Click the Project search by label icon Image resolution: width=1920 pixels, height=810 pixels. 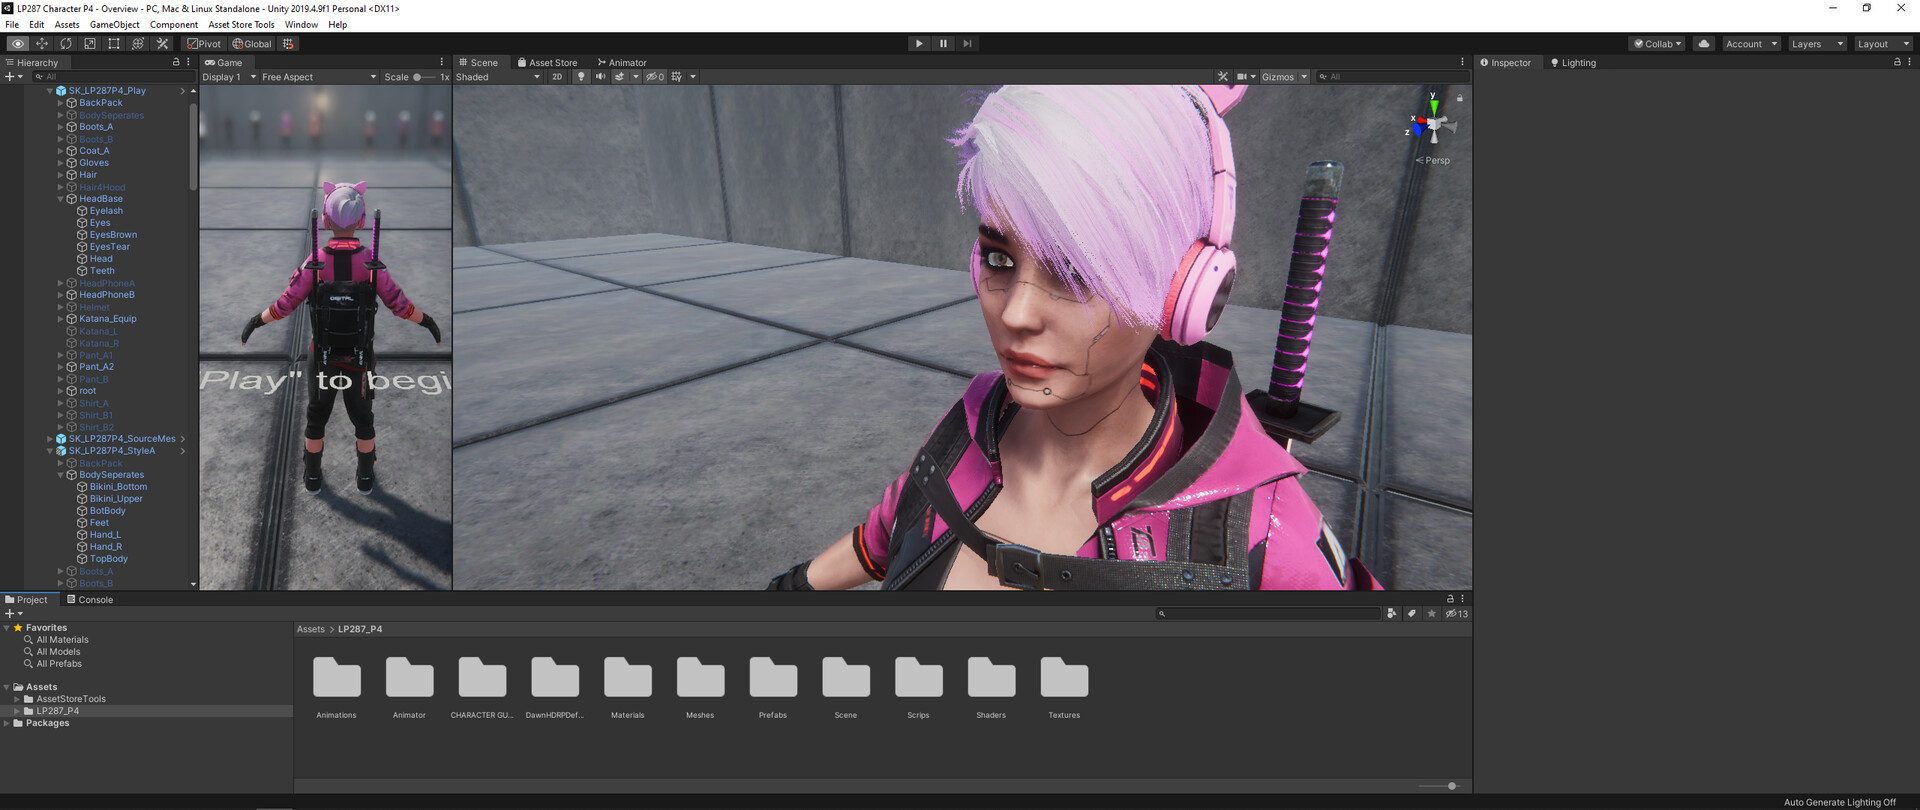click(1411, 614)
